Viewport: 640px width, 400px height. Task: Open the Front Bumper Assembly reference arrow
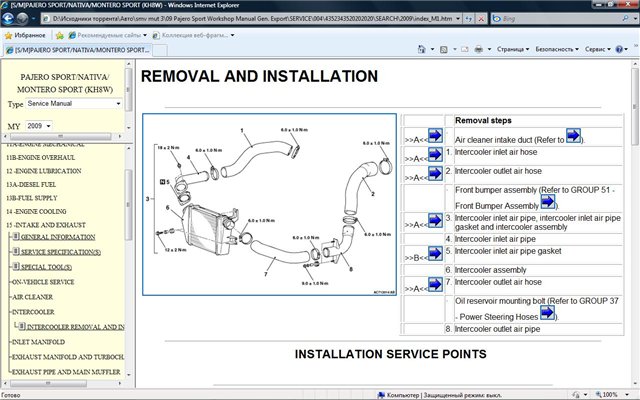coord(548,203)
